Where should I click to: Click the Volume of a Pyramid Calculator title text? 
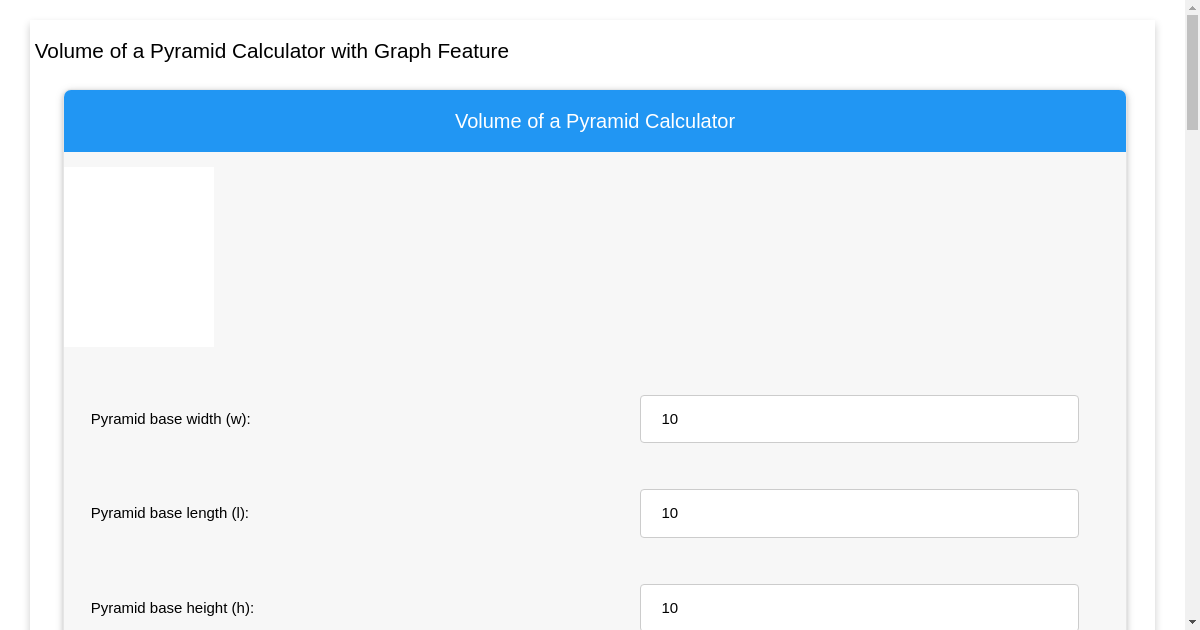pos(595,121)
